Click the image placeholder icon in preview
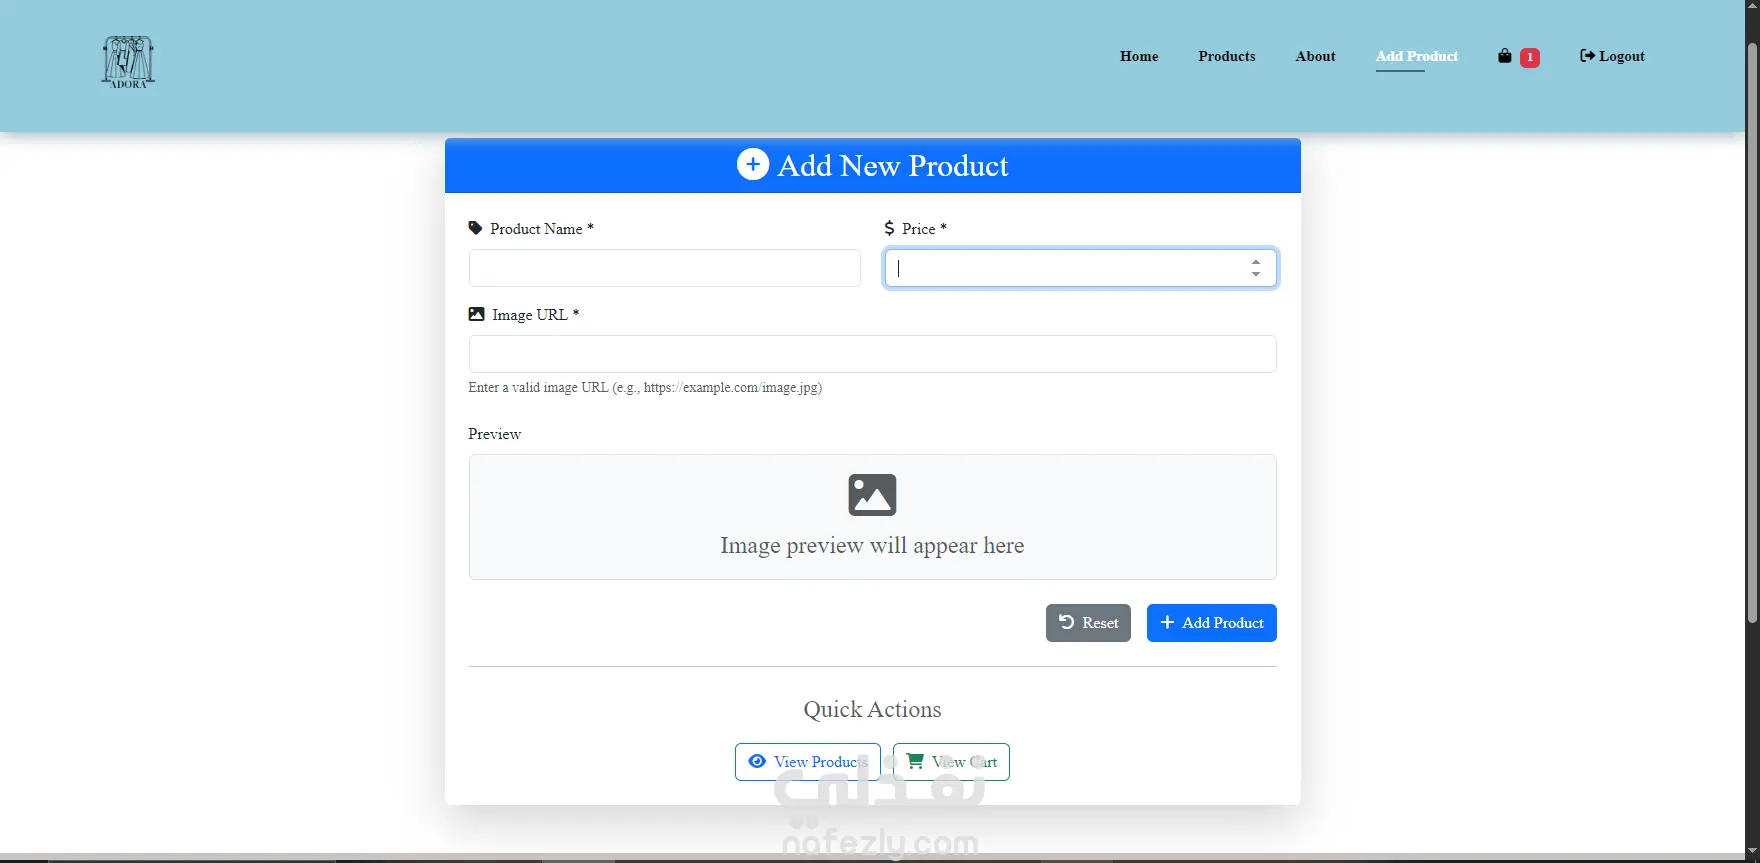1760x863 pixels. point(872,495)
